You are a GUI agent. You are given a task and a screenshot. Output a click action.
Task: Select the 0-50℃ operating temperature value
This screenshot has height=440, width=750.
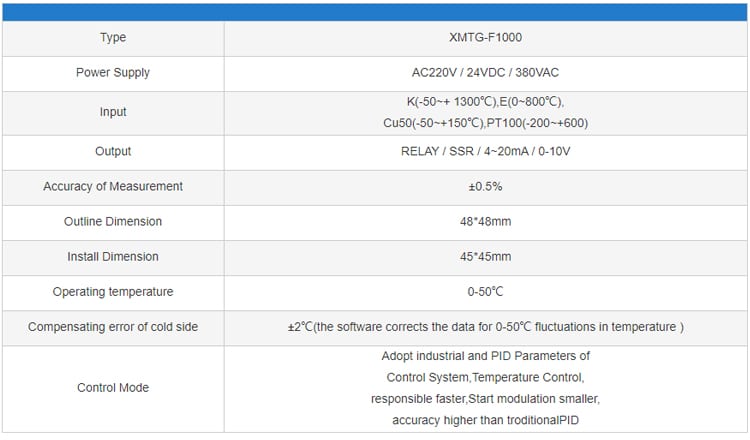coord(485,292)
